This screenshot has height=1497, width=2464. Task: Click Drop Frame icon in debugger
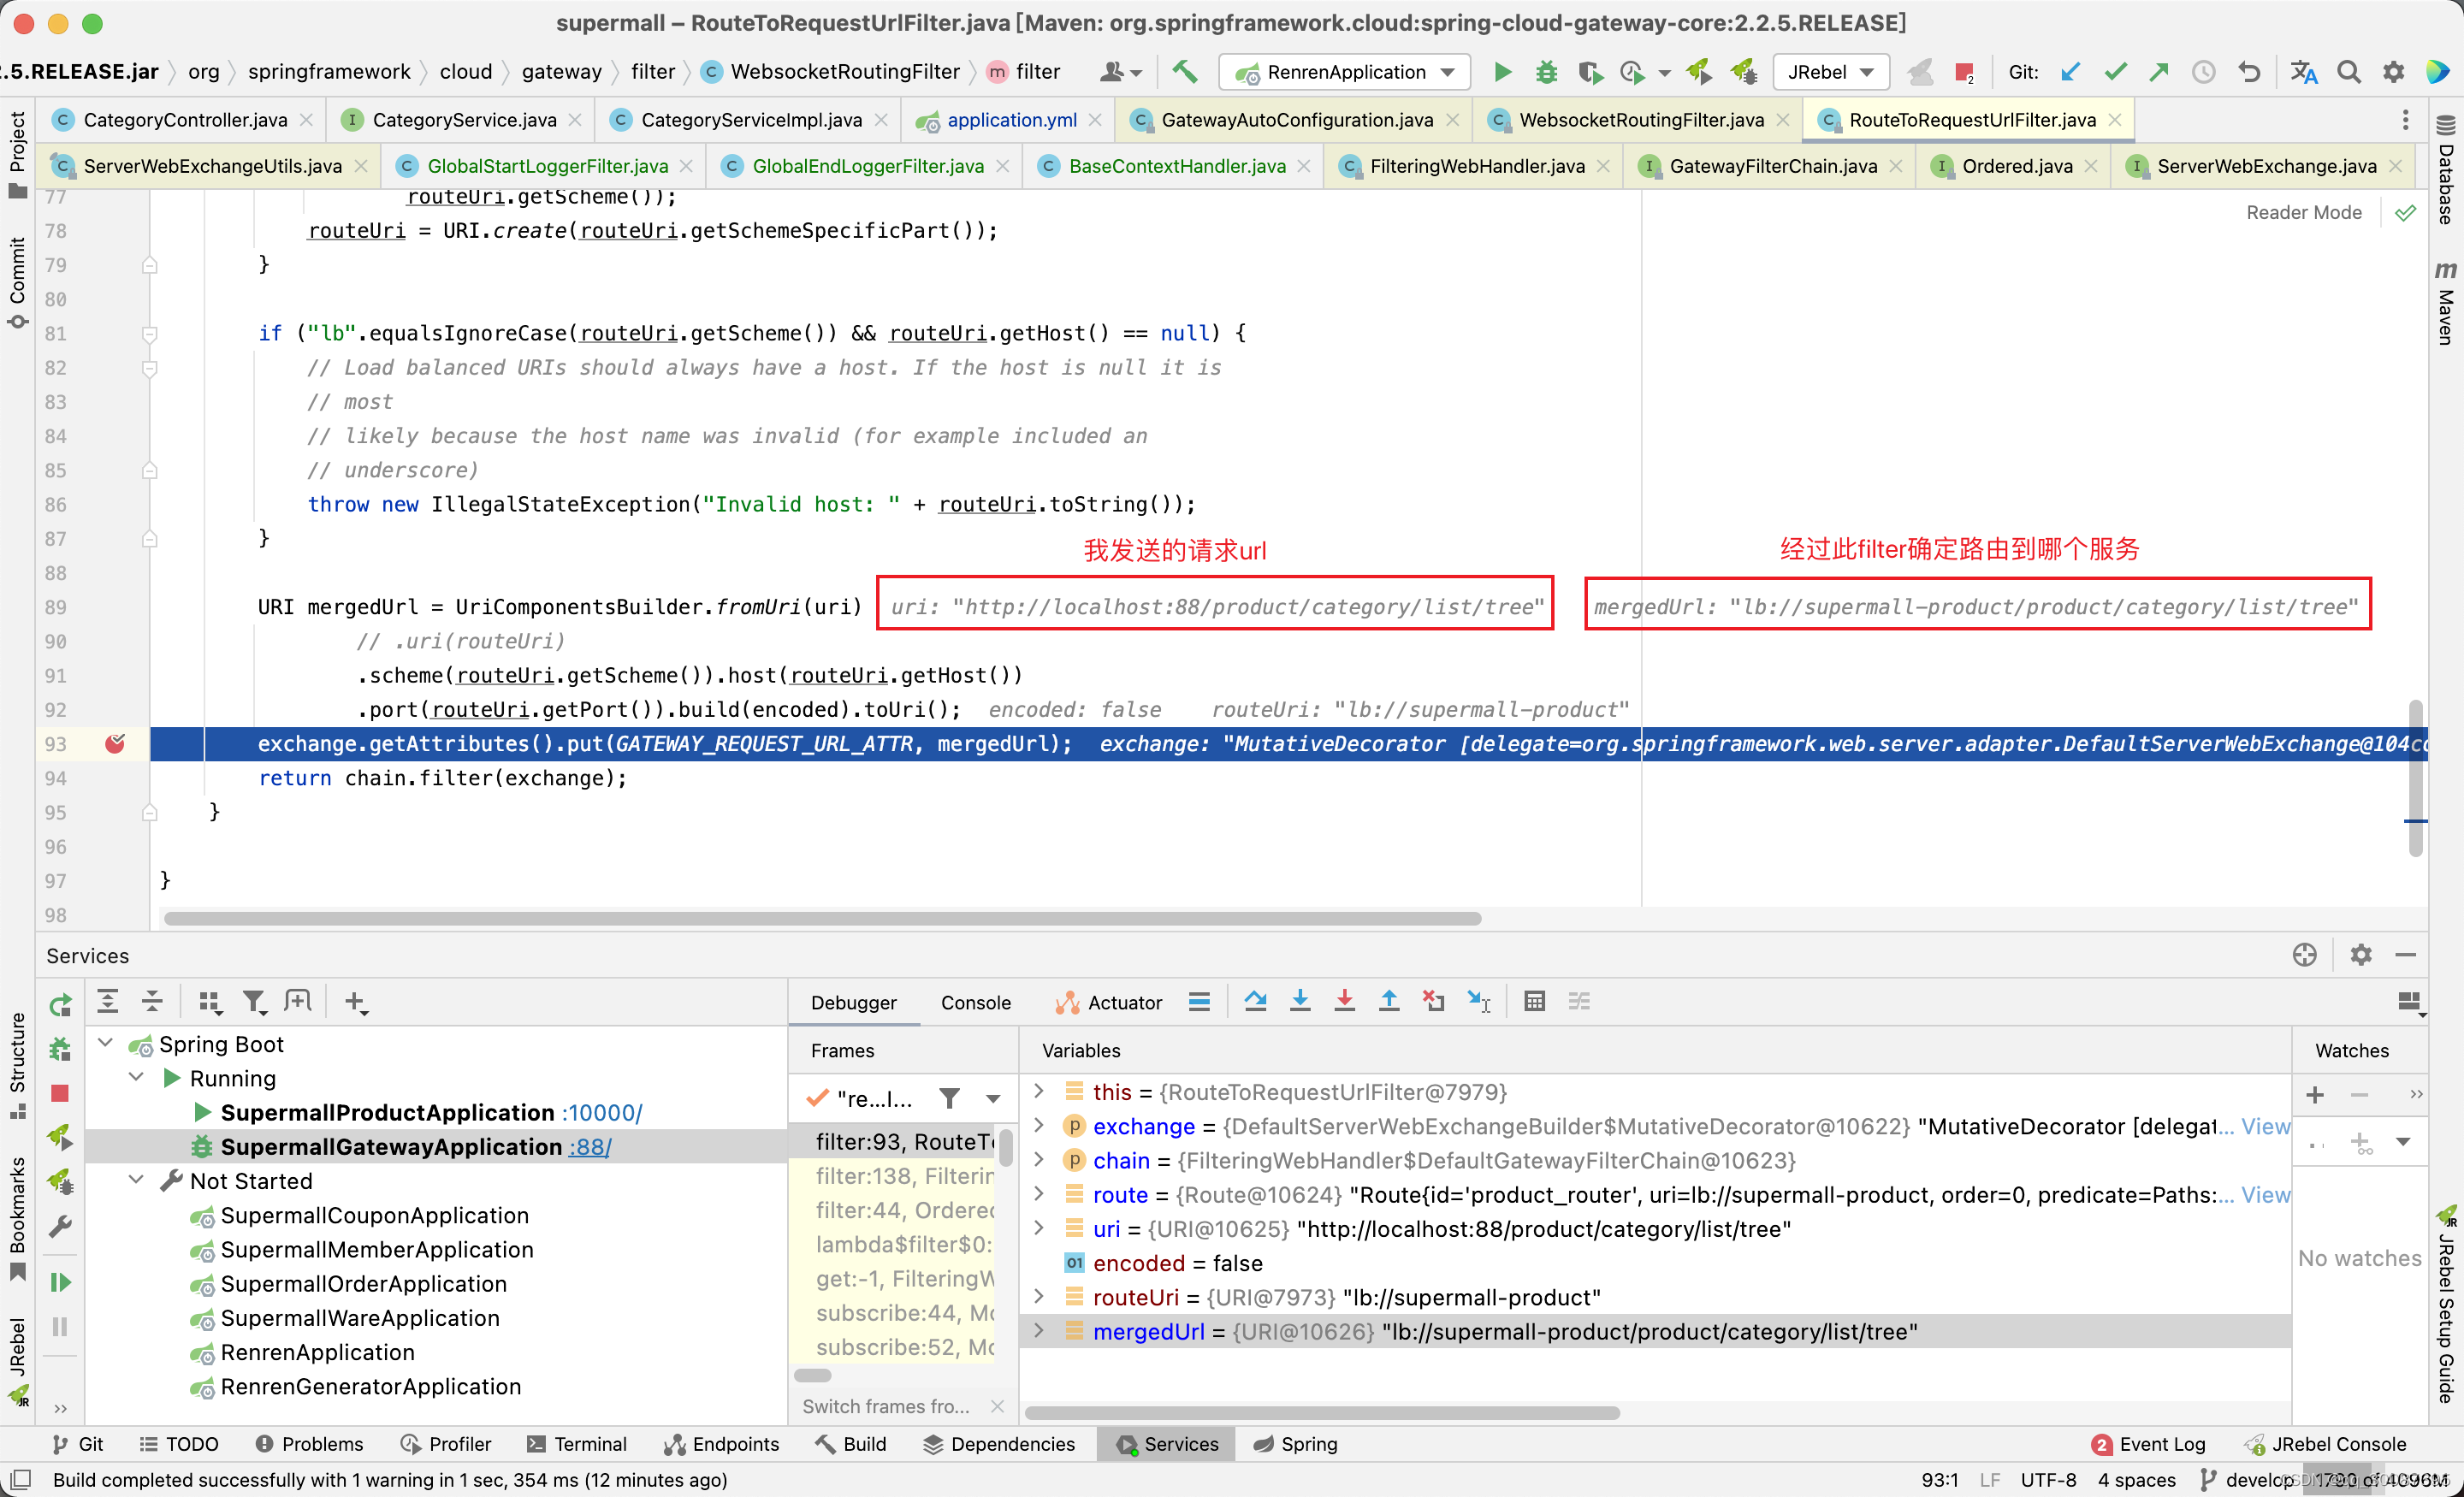(1433, 1001)
